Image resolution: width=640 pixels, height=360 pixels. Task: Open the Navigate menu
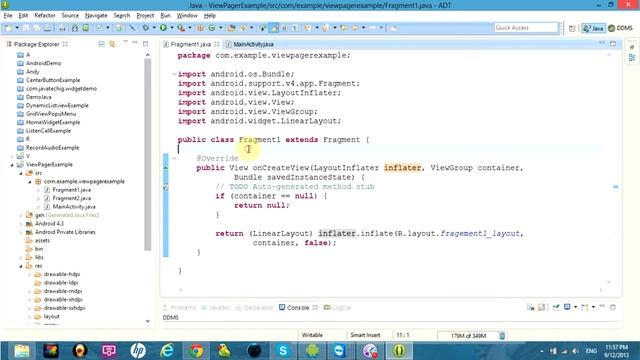click(96, 16)
